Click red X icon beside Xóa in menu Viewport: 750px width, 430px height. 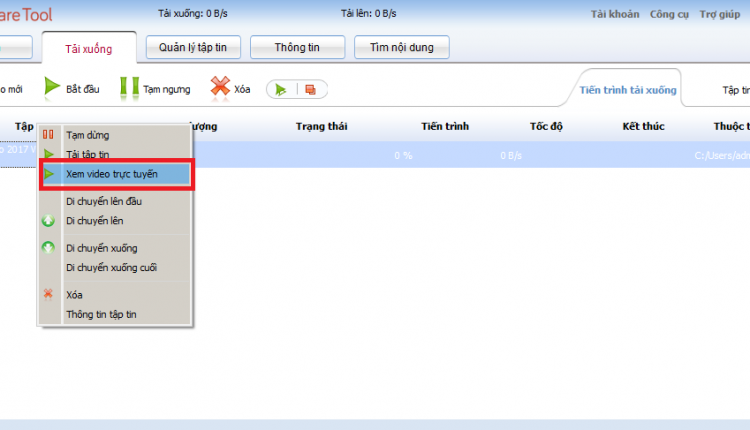click(x=48, y=294)
